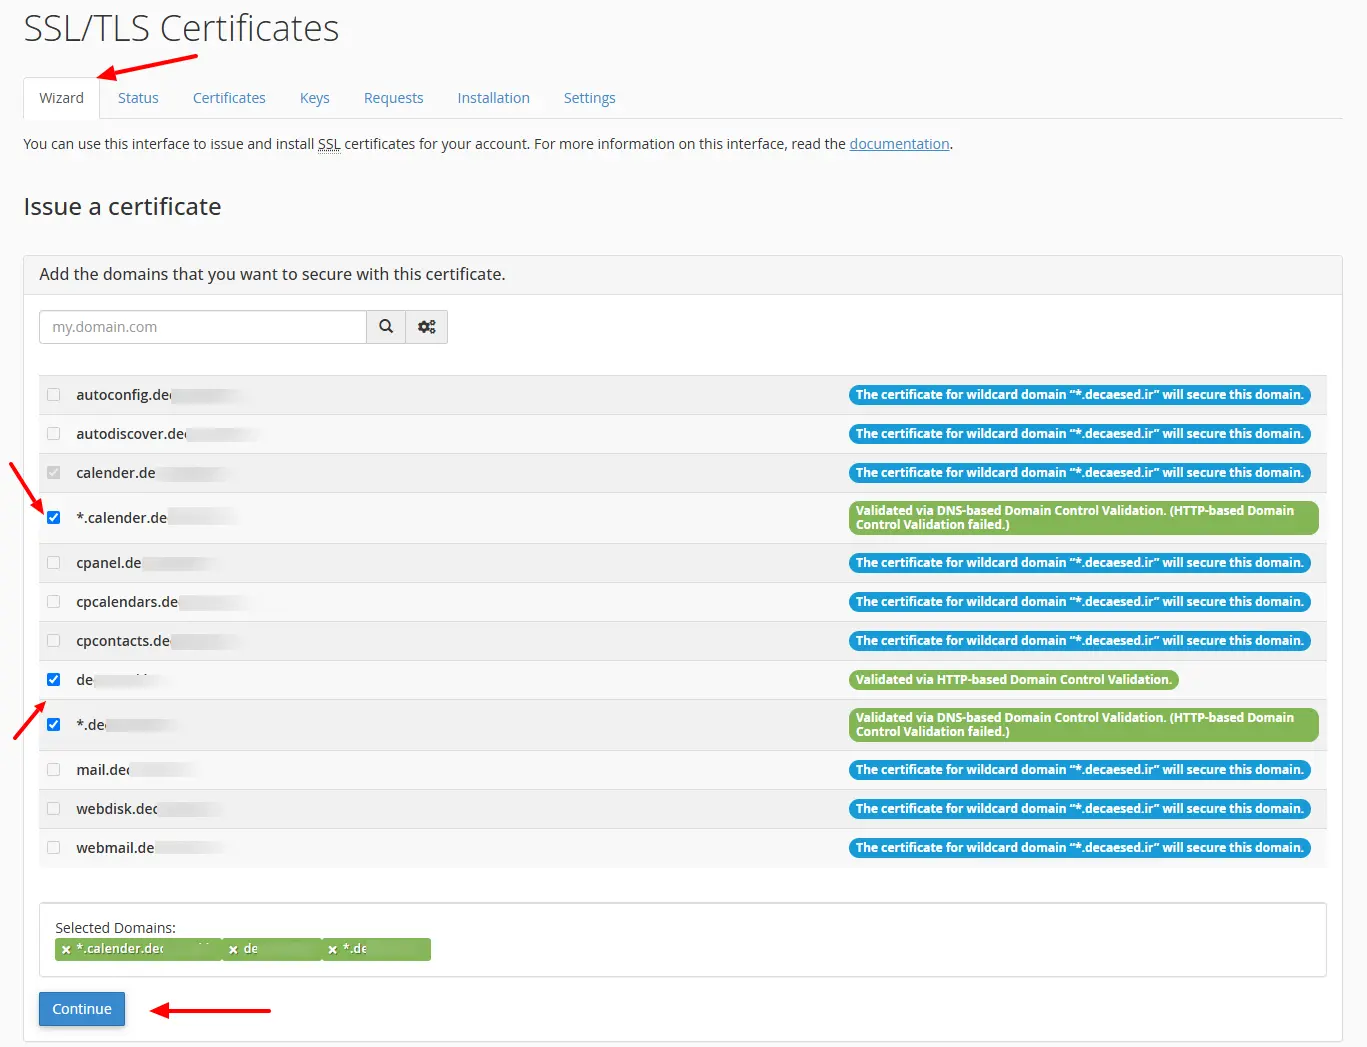Open the Status tab
The image size is (1367, 1047).
coord(138,98)
